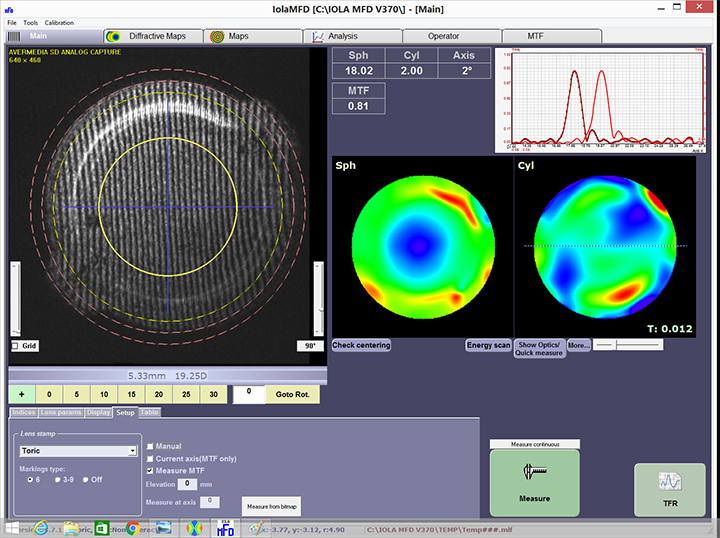Click the rotation angle input field
Image resolution: width=720 pixels, height=538 pixels.
pos(249,394)
